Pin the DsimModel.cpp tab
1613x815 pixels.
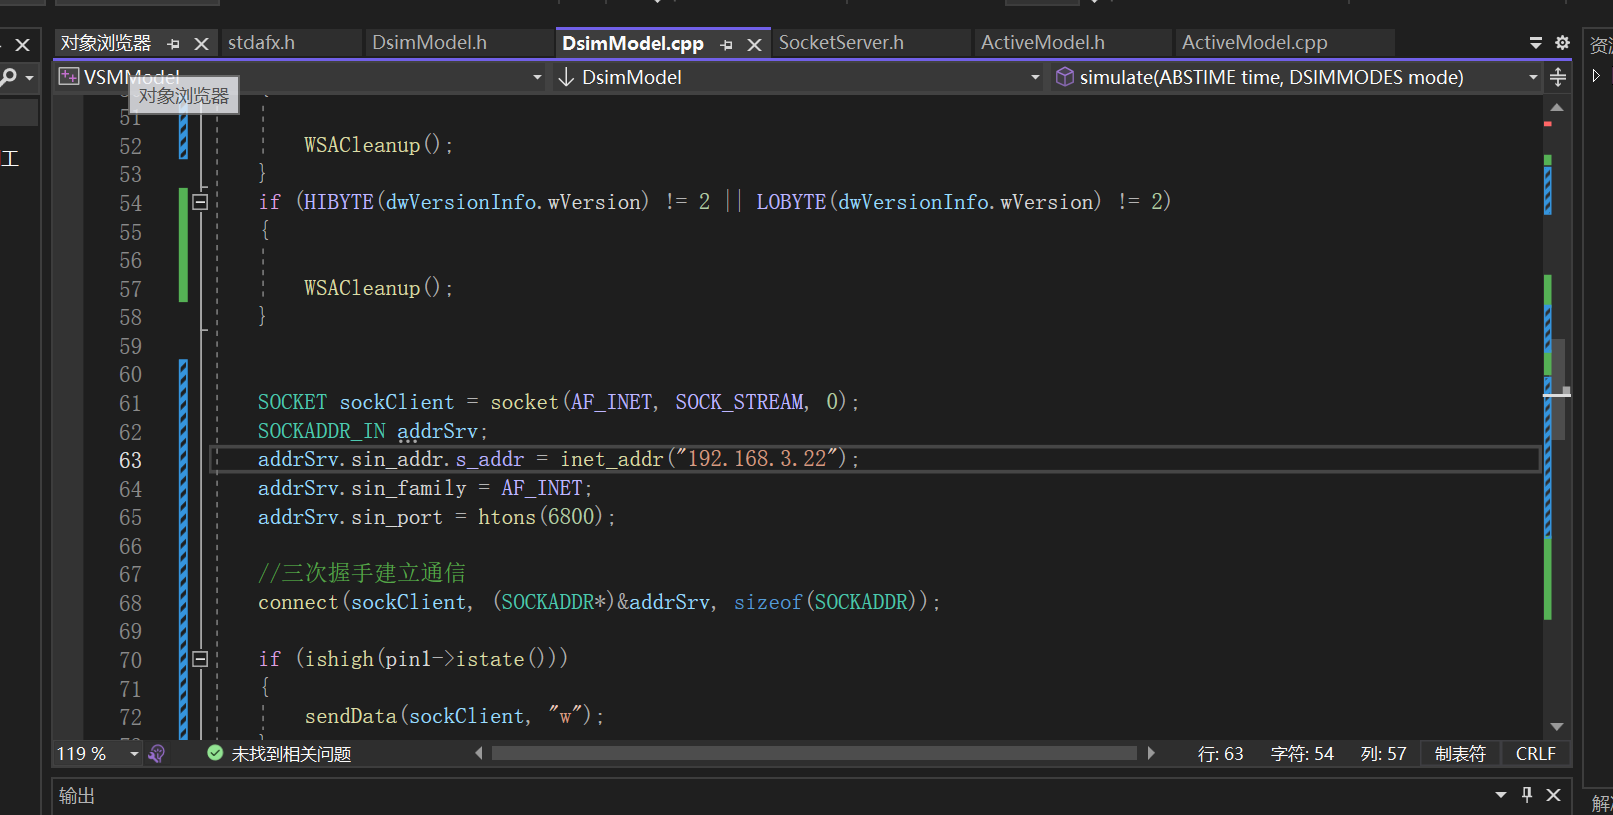point(727,45)
